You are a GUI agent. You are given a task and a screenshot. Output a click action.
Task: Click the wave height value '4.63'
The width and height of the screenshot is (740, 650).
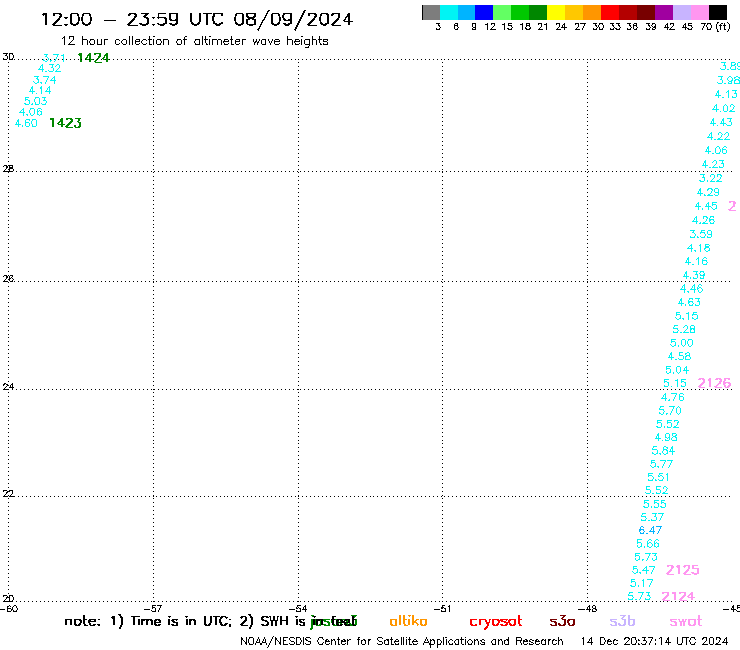coord(689,302)
